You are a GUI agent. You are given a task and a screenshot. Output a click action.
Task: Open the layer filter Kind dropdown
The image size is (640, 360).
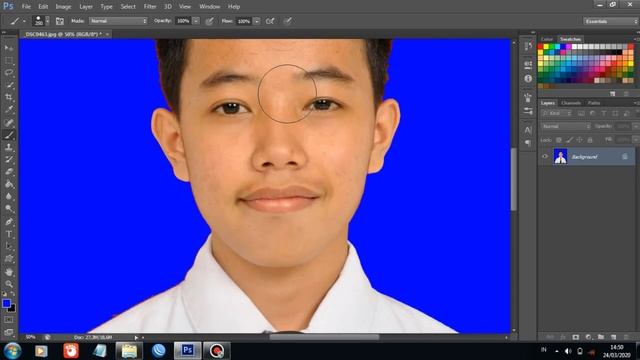(555, 113)
